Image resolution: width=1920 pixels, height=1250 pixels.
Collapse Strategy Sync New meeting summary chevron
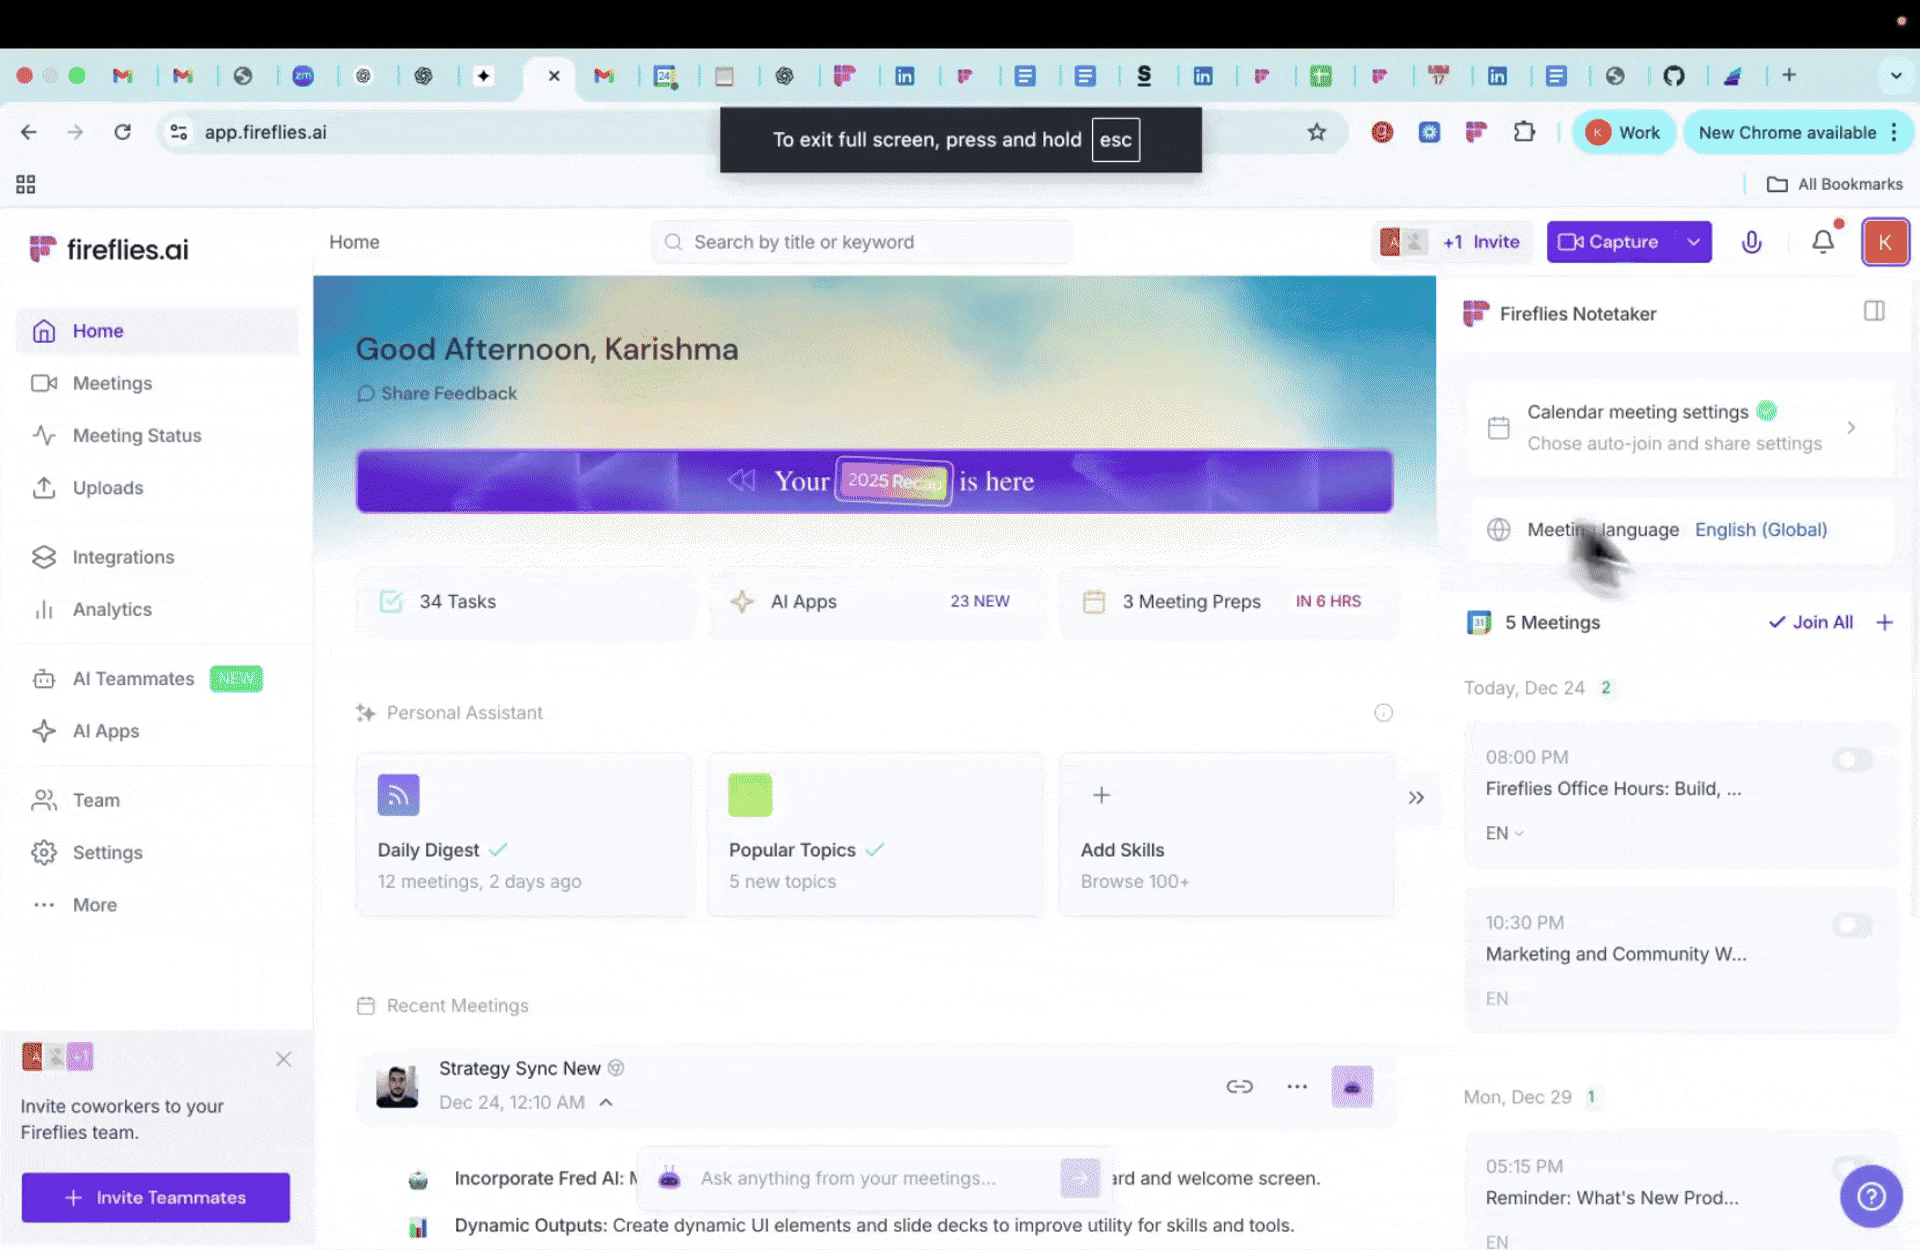click(606, 1102)
